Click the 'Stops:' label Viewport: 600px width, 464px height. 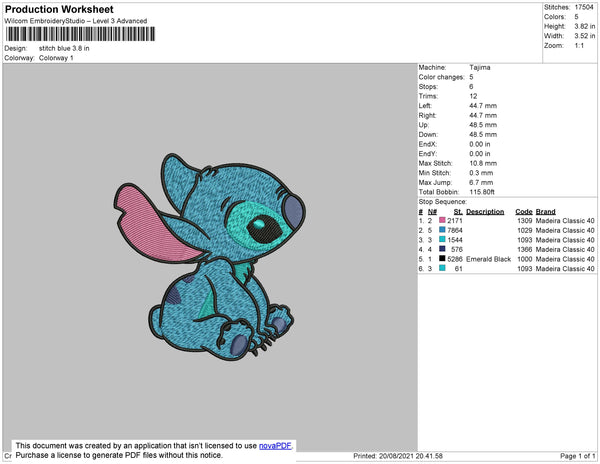point(428,86)
